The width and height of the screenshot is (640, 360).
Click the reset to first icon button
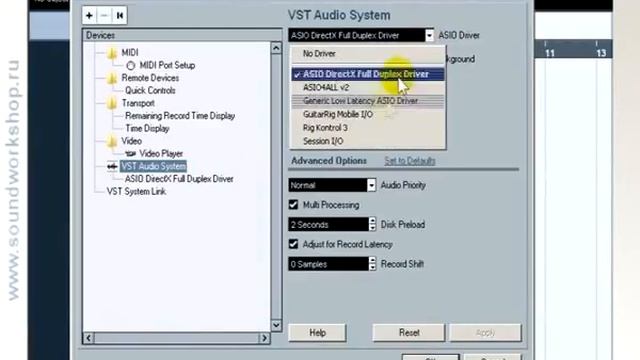pyautogui.click(x=120, y=16)
